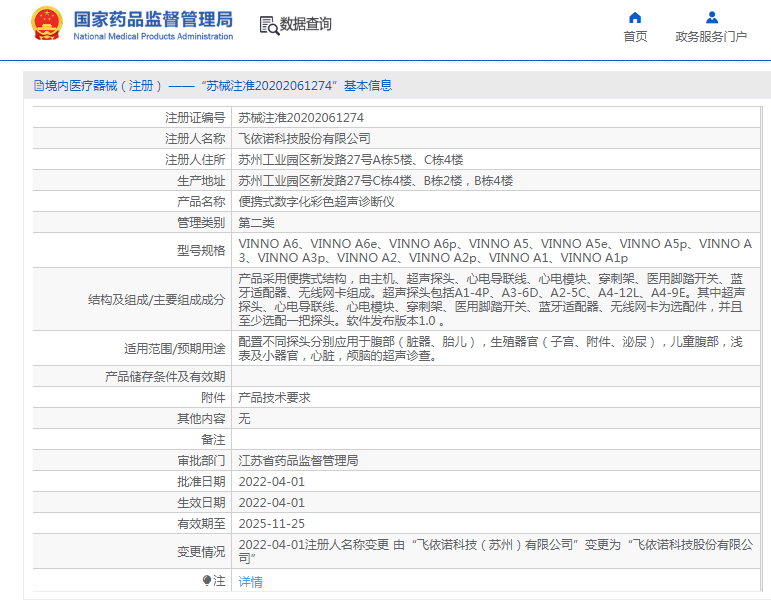Screen dimensions: 771x613
Task: Click the 有效期至 row label
Action: 201,524
